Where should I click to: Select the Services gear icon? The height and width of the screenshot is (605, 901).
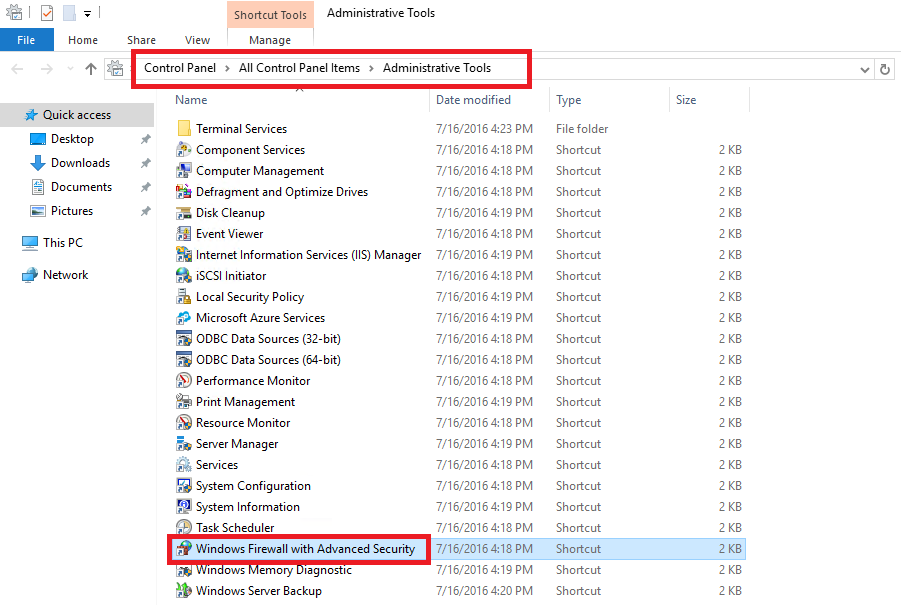[184, 464]
